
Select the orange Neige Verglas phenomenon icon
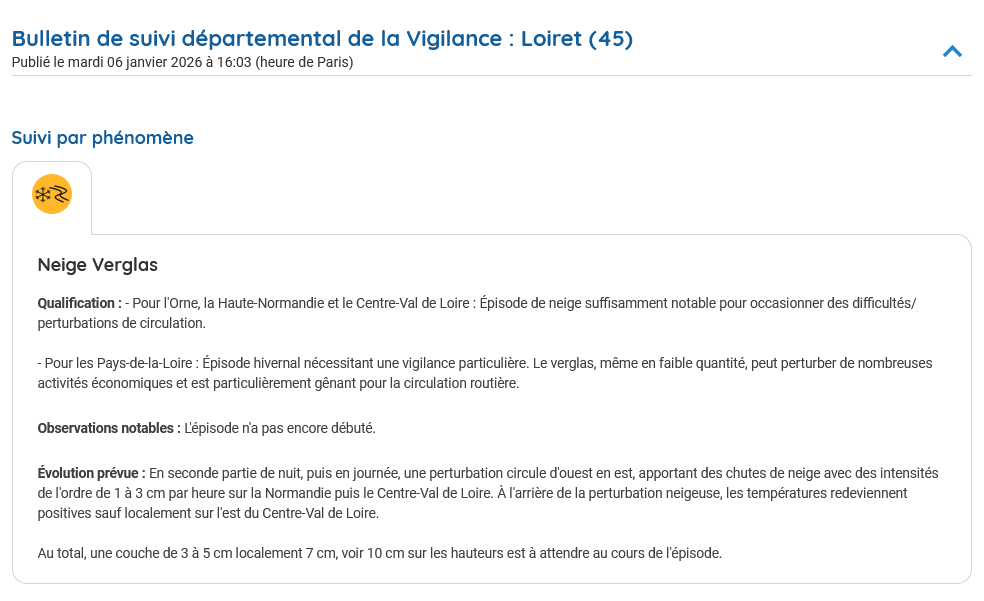tap(52, 194)
